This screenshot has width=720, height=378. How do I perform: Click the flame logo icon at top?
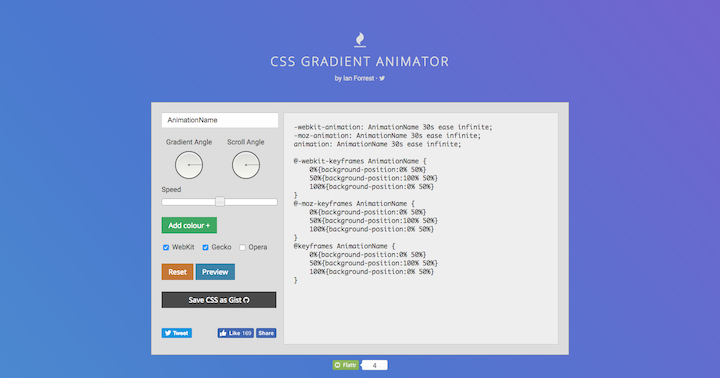360,40
